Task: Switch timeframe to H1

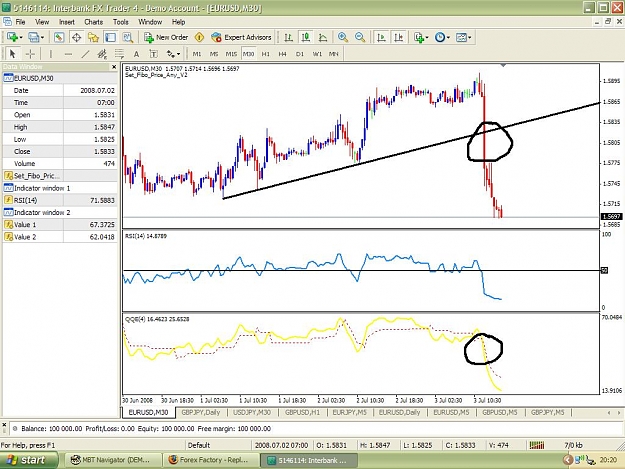Action: tap(265, 54)
